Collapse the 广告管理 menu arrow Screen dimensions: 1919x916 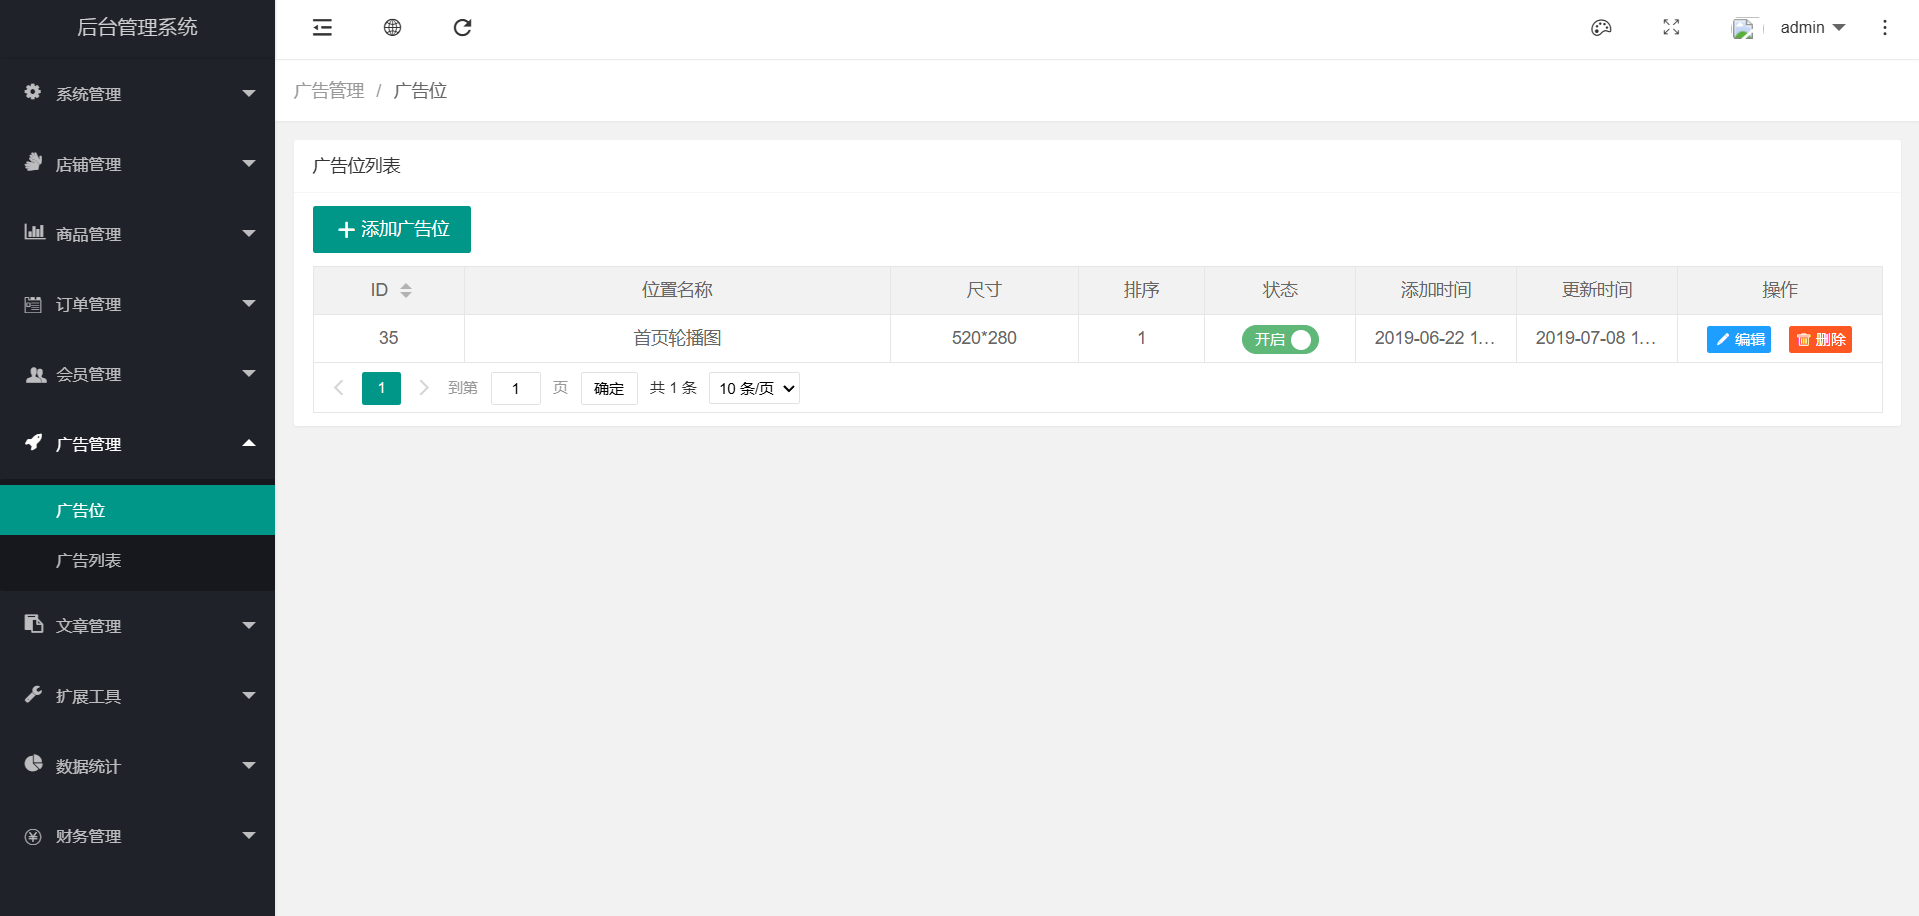click(249, 443)
